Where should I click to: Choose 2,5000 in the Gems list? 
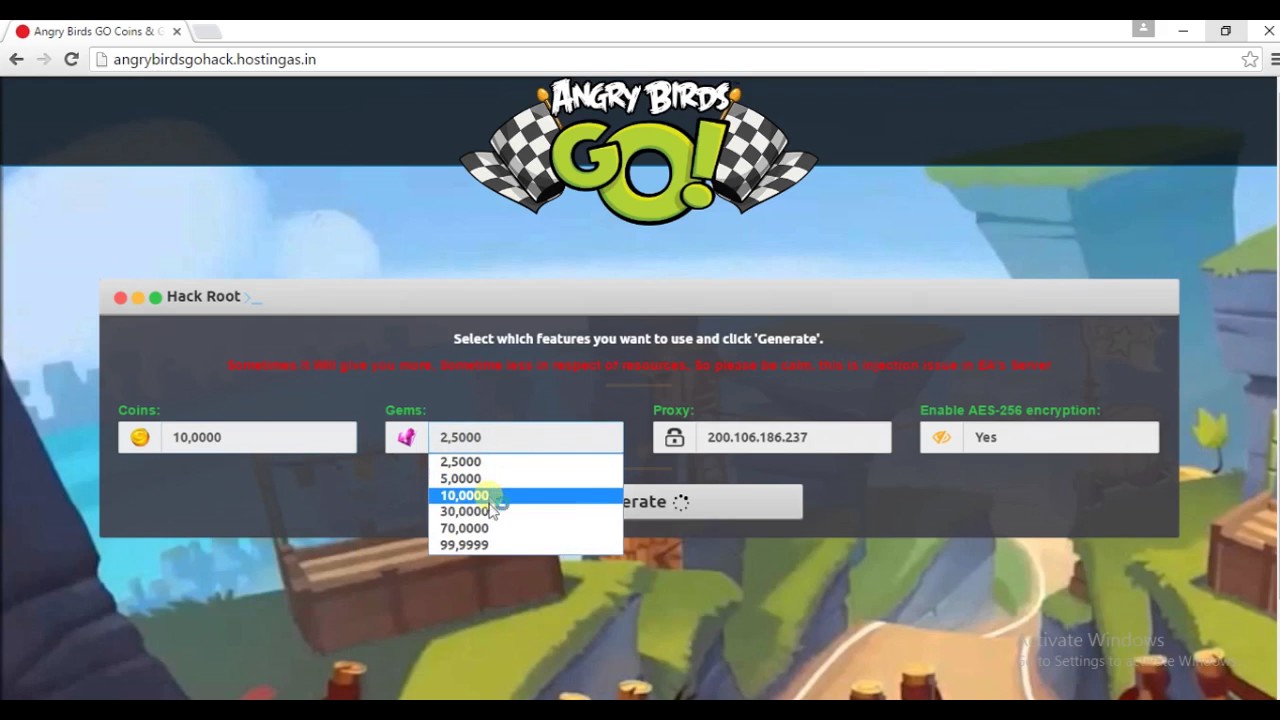pos(526,462)
